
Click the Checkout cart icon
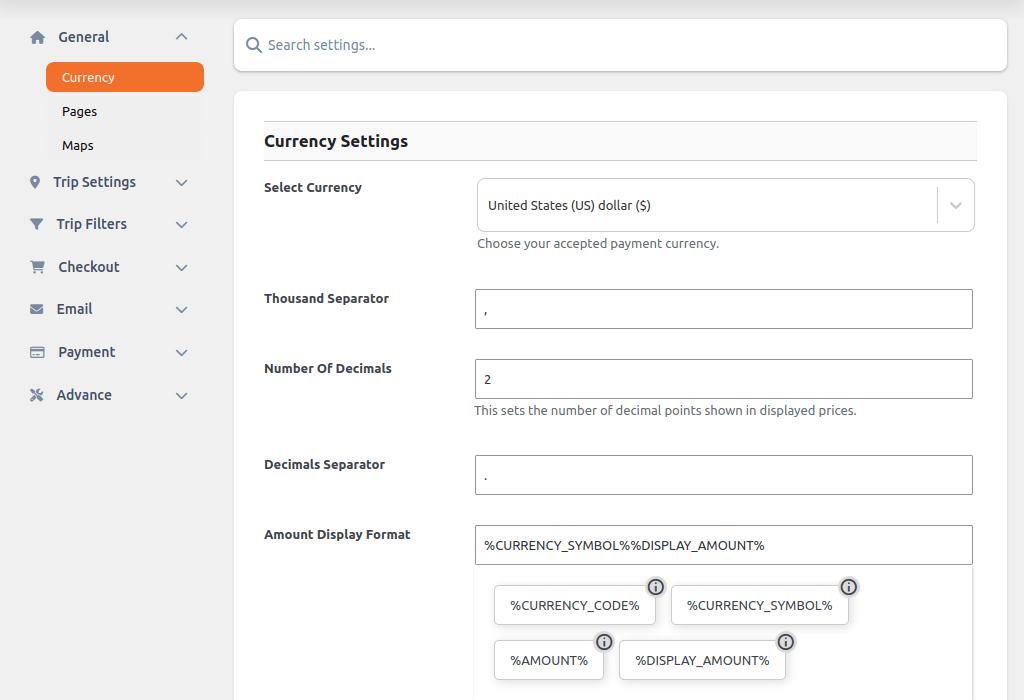[37, 267]
